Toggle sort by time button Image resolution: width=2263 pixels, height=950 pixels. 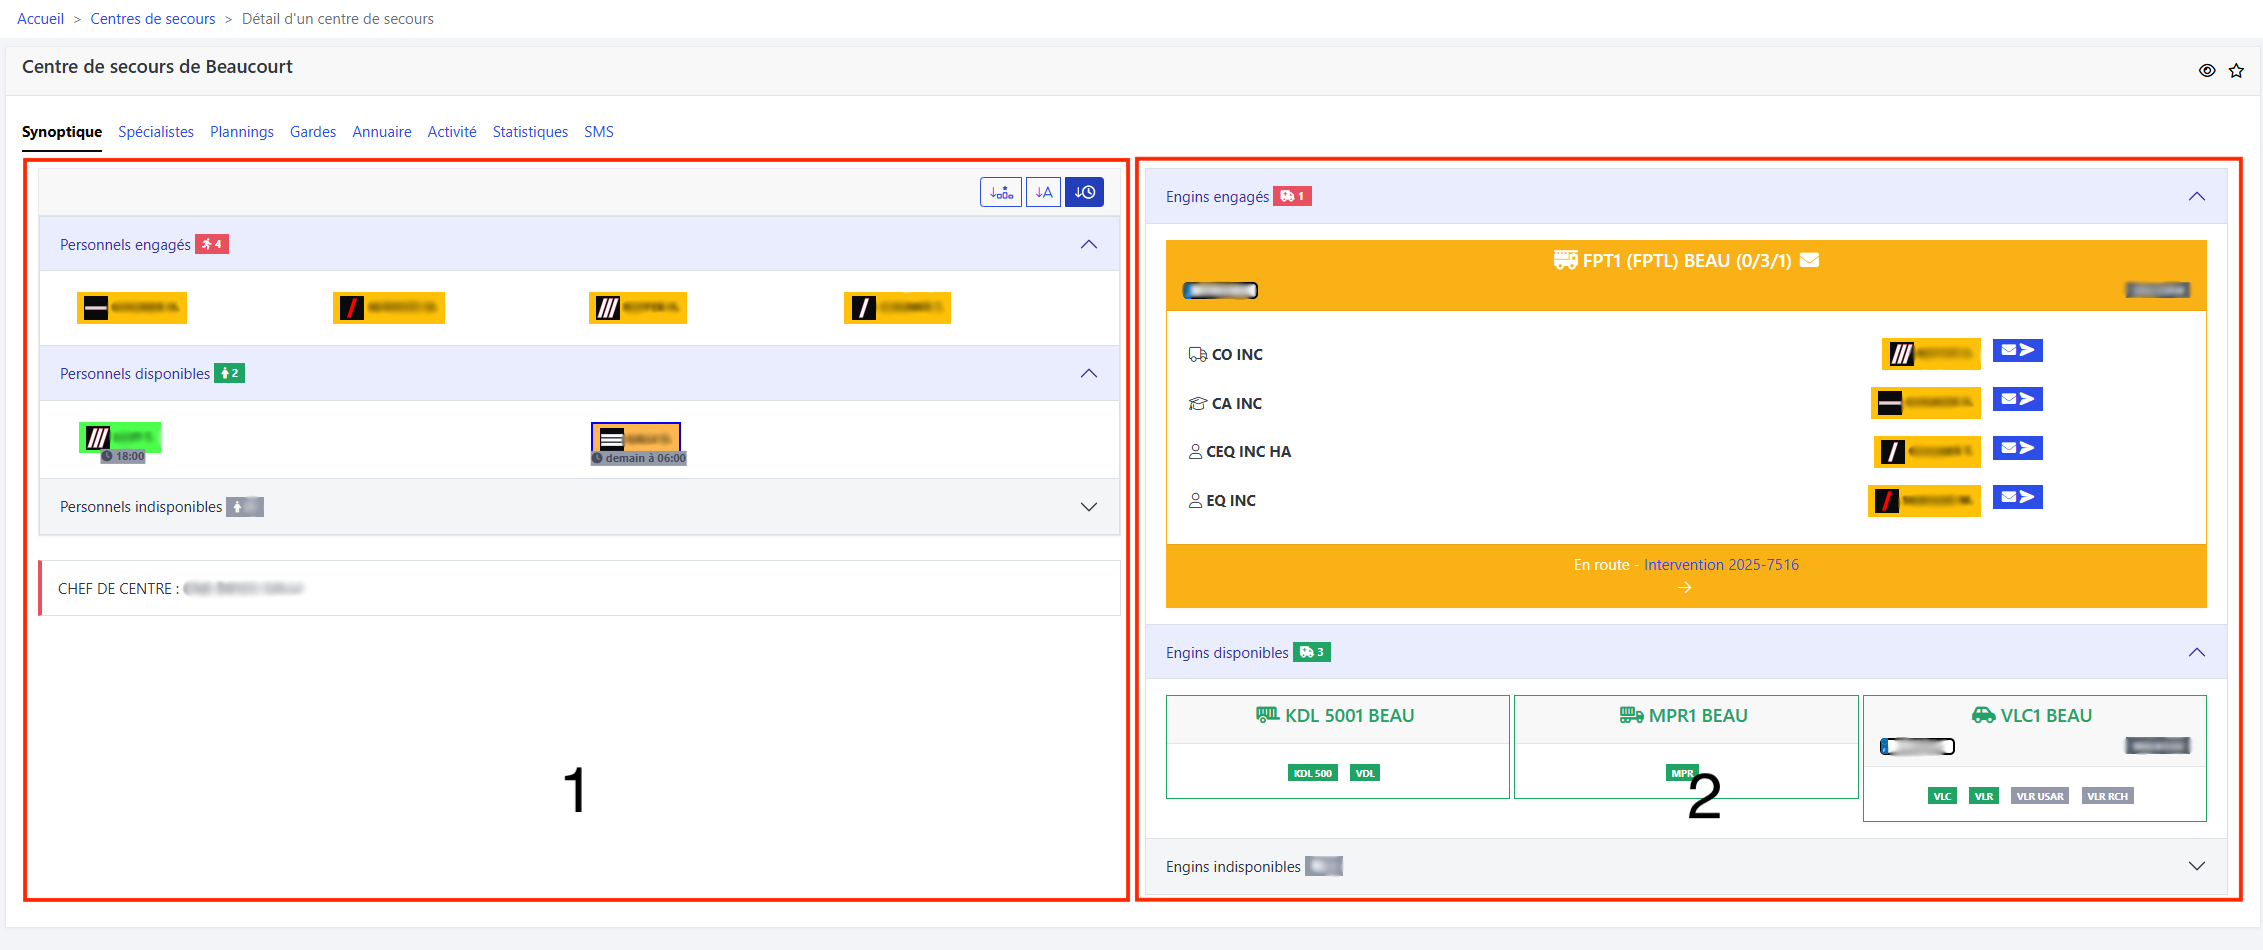(1084, 192)
